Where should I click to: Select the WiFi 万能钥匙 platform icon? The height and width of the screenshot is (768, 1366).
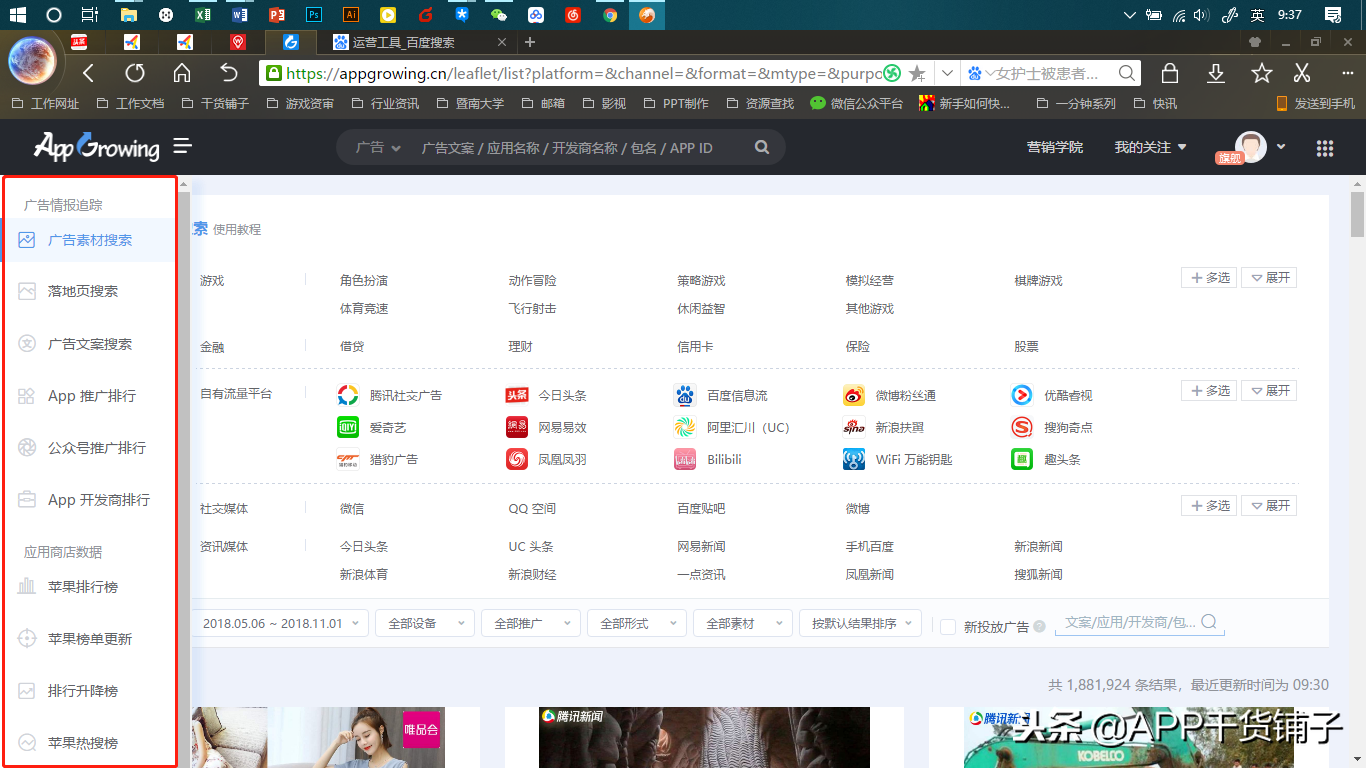click(x=853, y=459)
